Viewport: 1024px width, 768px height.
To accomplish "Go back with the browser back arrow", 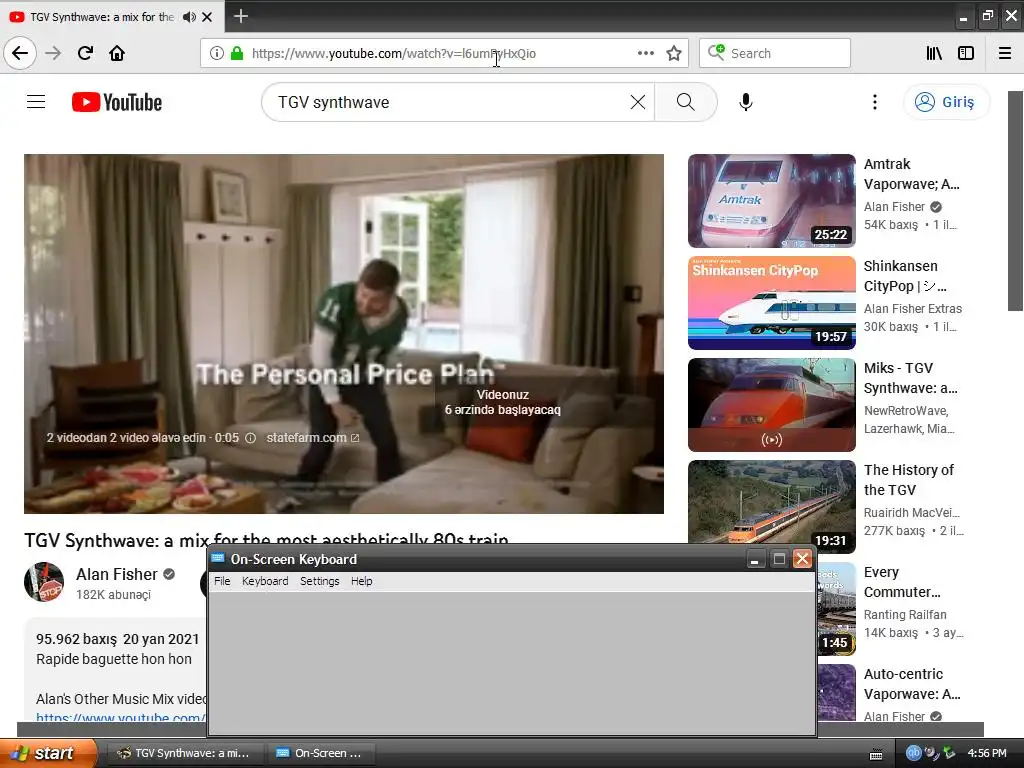I will pos(20,53).
